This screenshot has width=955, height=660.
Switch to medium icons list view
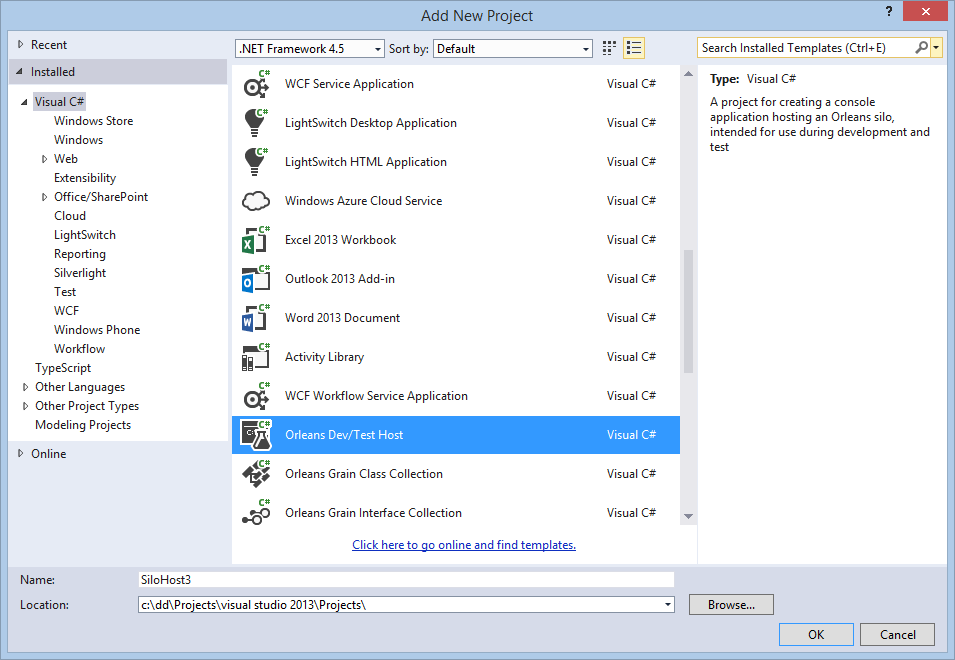tap(634, 48)
